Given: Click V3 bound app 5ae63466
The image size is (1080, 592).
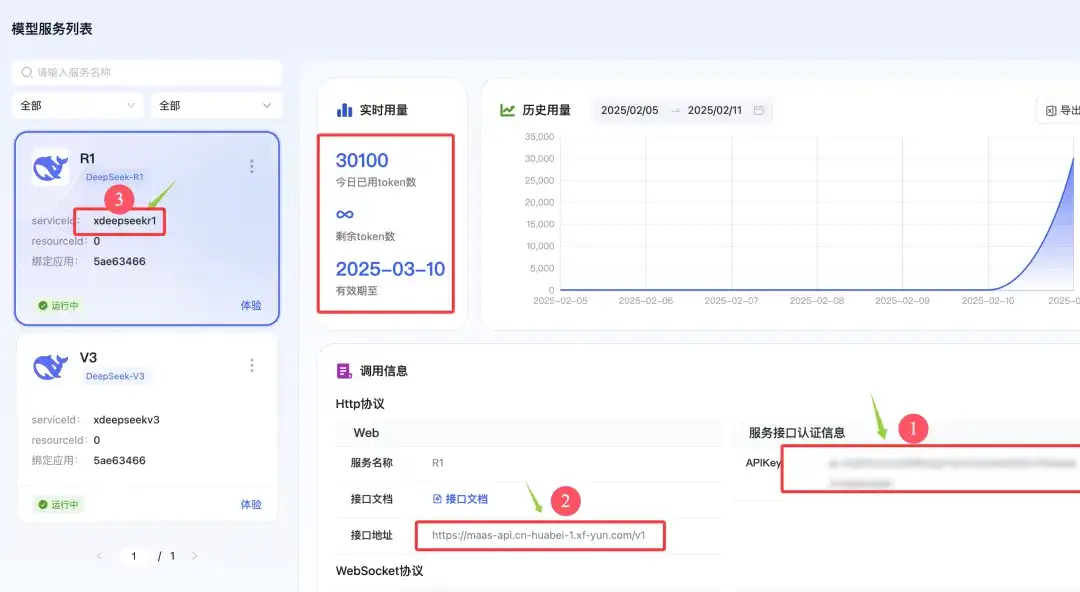Looking at the screenshot, I should [x=120, y=460].
